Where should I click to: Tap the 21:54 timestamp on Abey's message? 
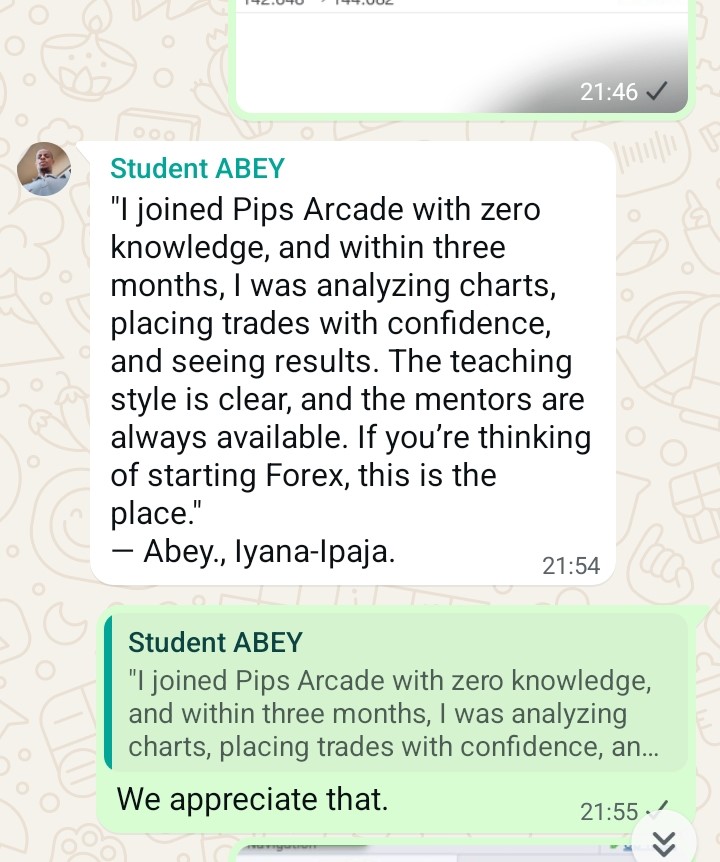(x=571, y=566)
